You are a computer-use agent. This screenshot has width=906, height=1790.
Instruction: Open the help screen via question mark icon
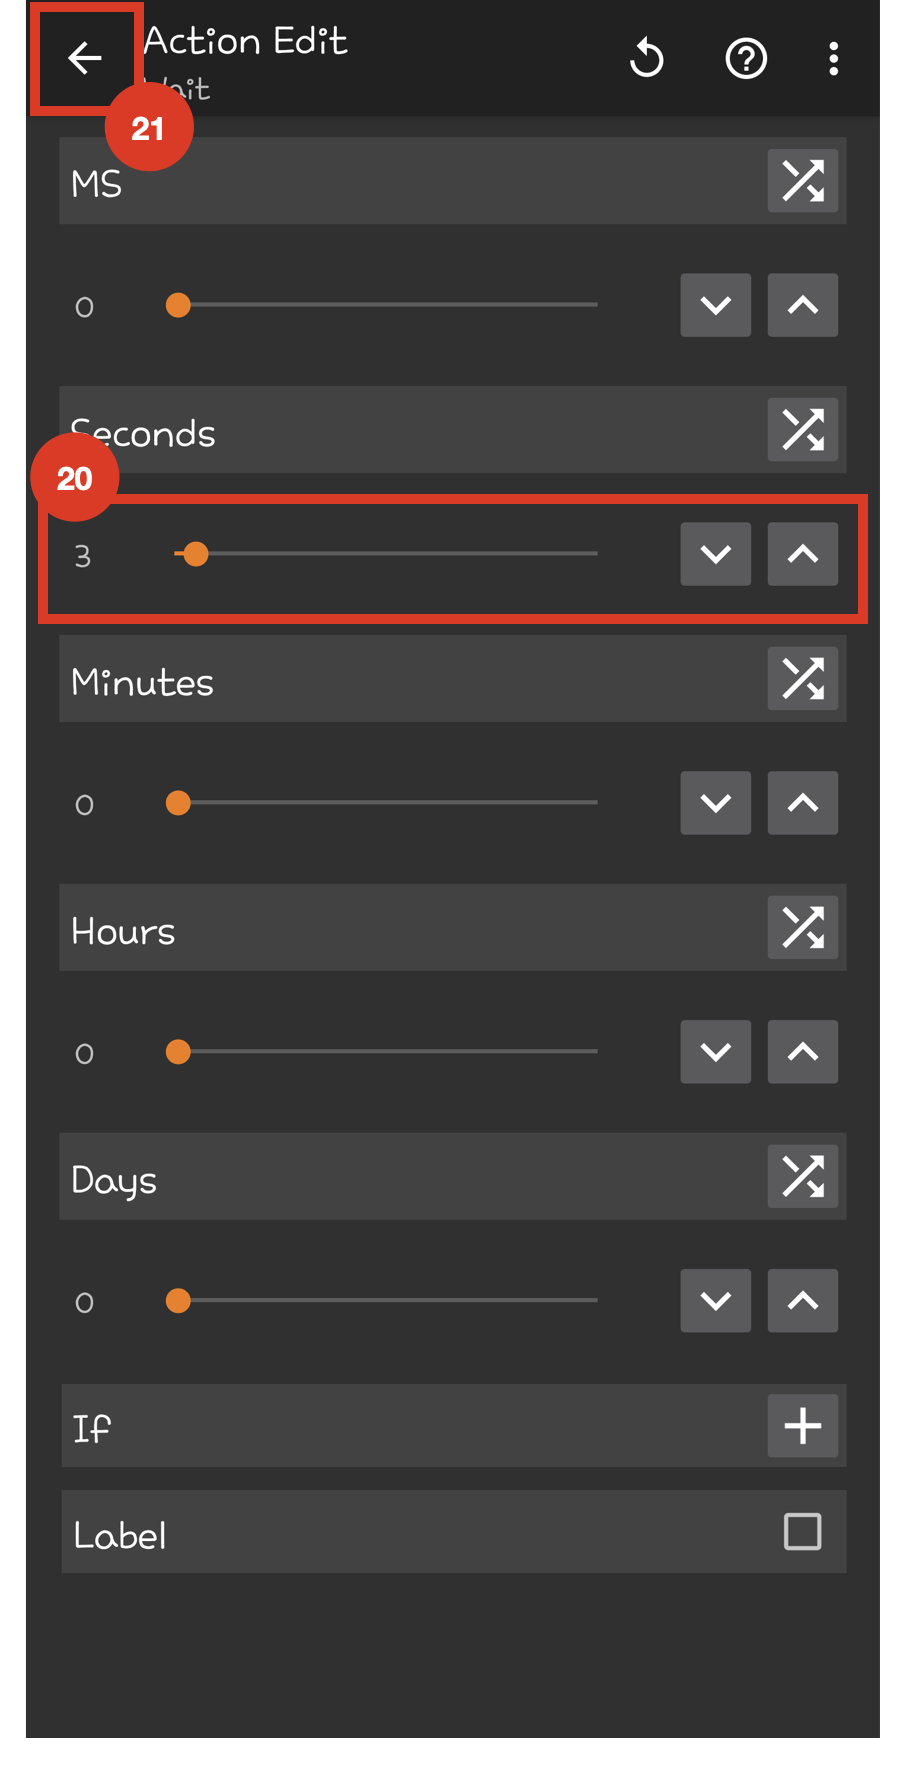(x=745, y=59)
